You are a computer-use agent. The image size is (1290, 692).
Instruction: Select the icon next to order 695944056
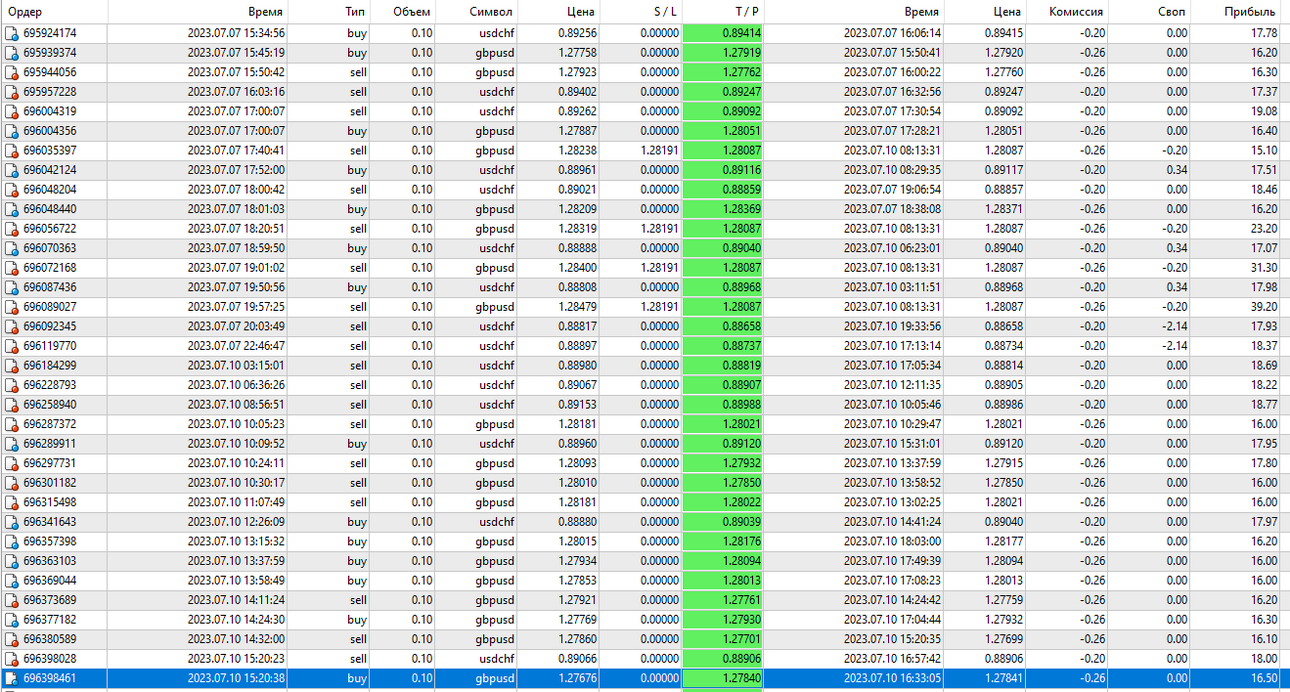tap(12, 72)
